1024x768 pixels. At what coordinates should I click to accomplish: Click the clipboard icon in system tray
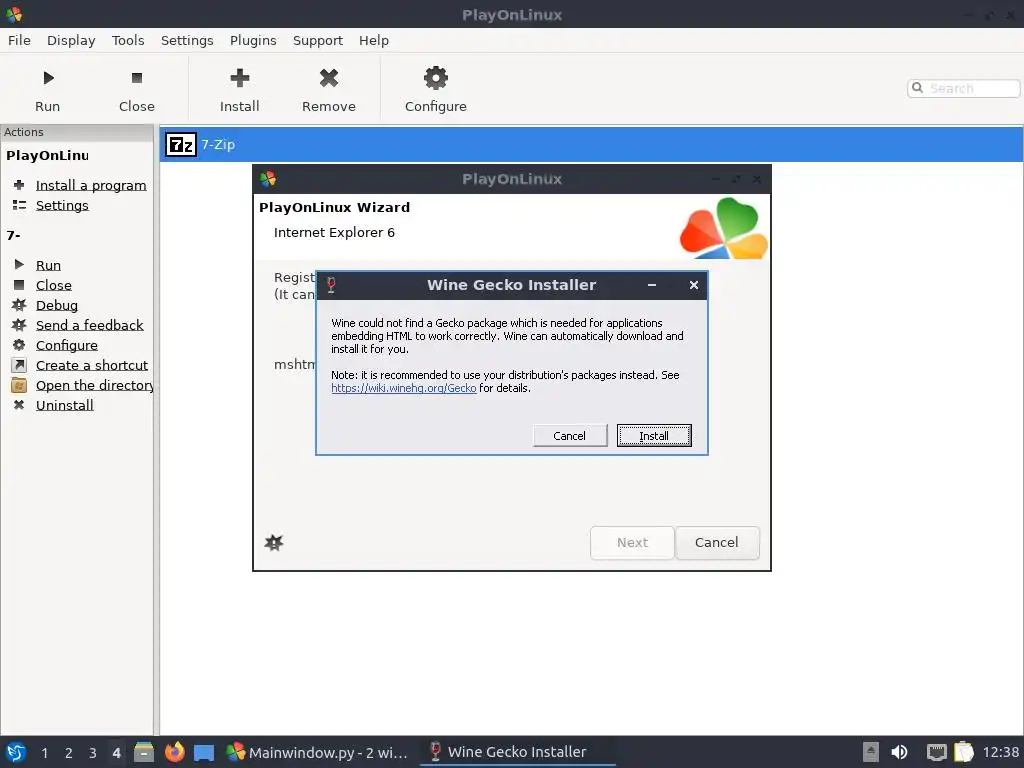click(964, 752)
